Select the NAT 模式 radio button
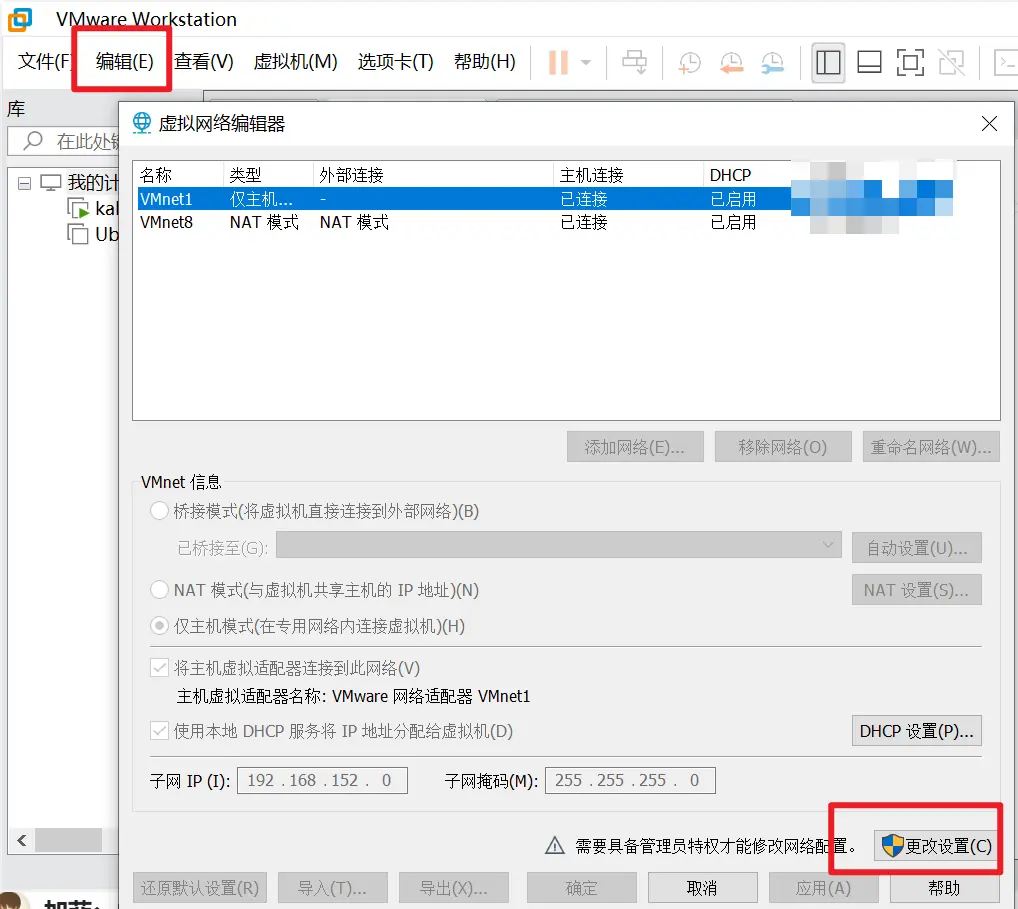Viewport: 1018px width, 909px height. [159, 590]
